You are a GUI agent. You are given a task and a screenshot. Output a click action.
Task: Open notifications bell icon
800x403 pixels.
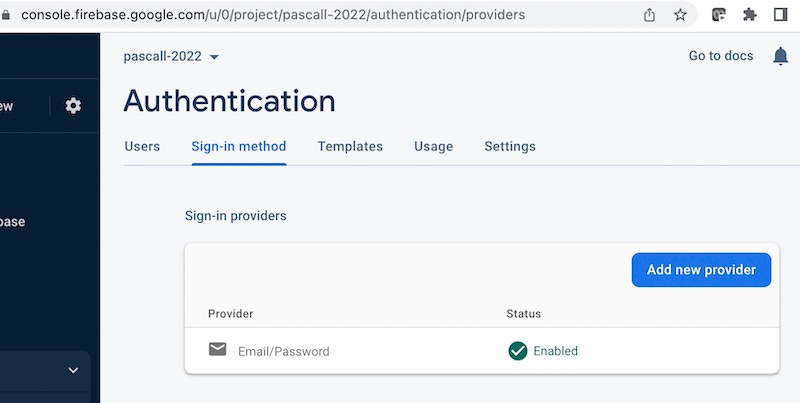click(781, 56)
